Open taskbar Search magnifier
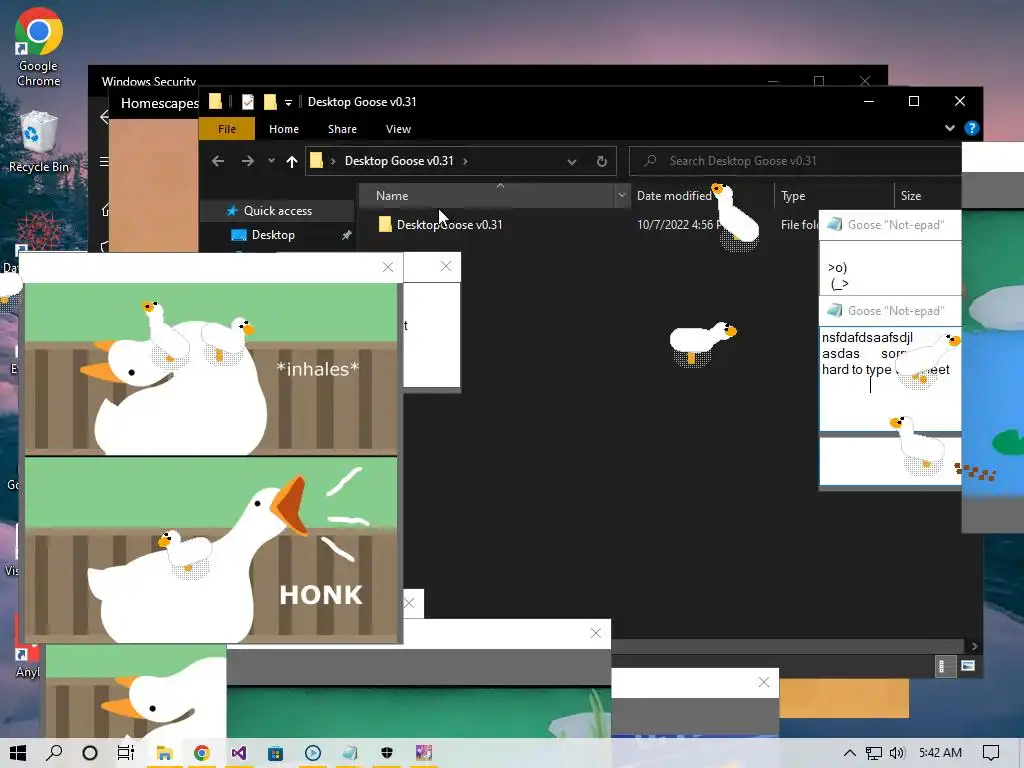This screenshot has width=1024, height=768. pyautogui.click(x=54, y=753)
